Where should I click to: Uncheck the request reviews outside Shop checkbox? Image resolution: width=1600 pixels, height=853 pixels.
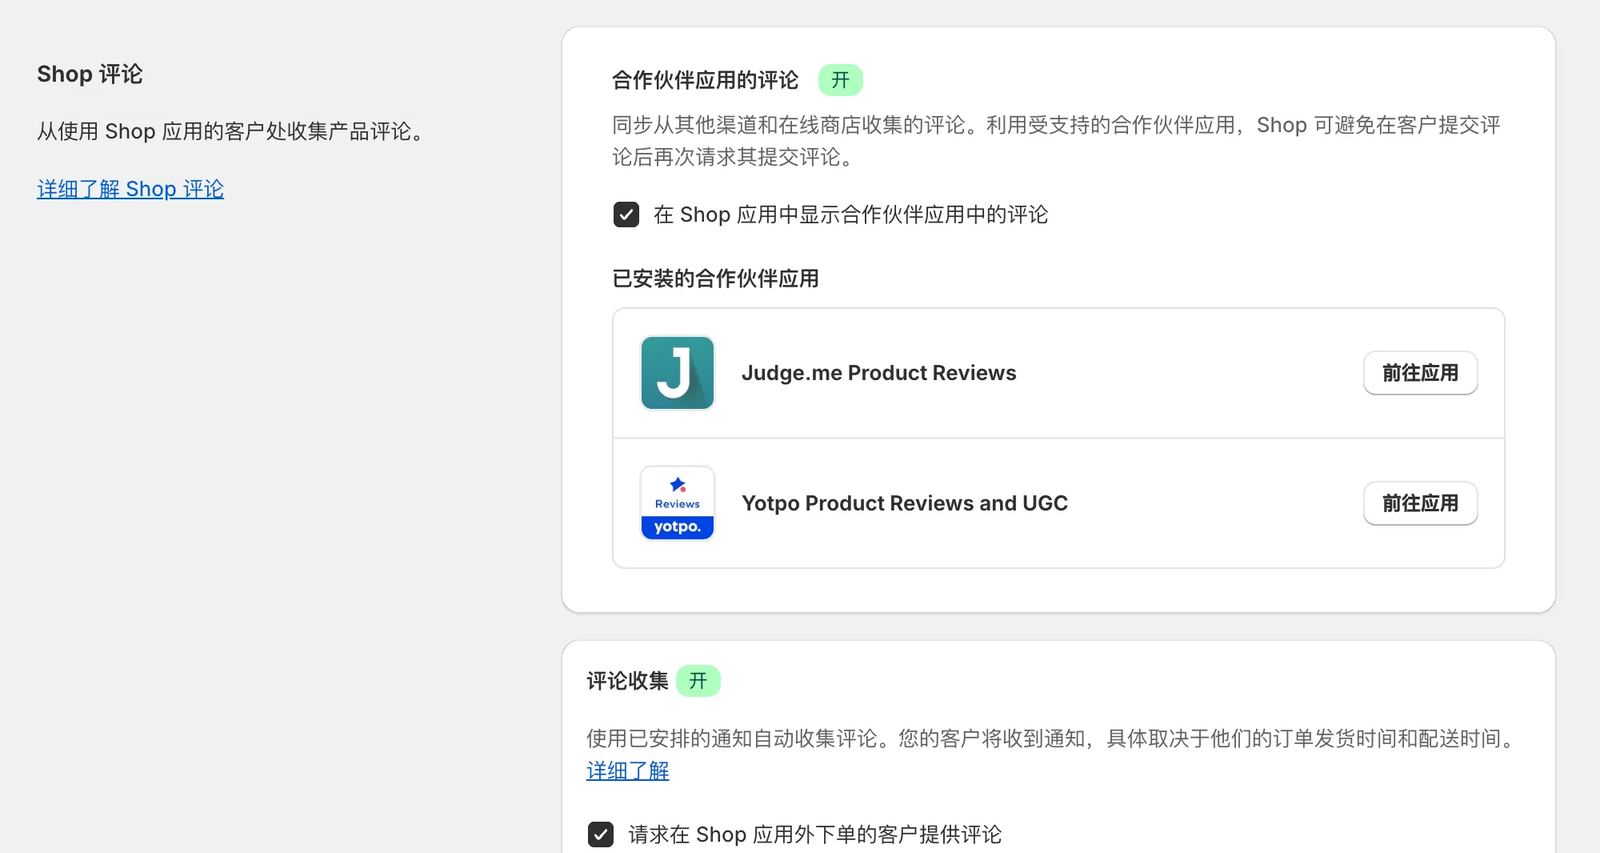pyautogui.click(x=601, y=834)
